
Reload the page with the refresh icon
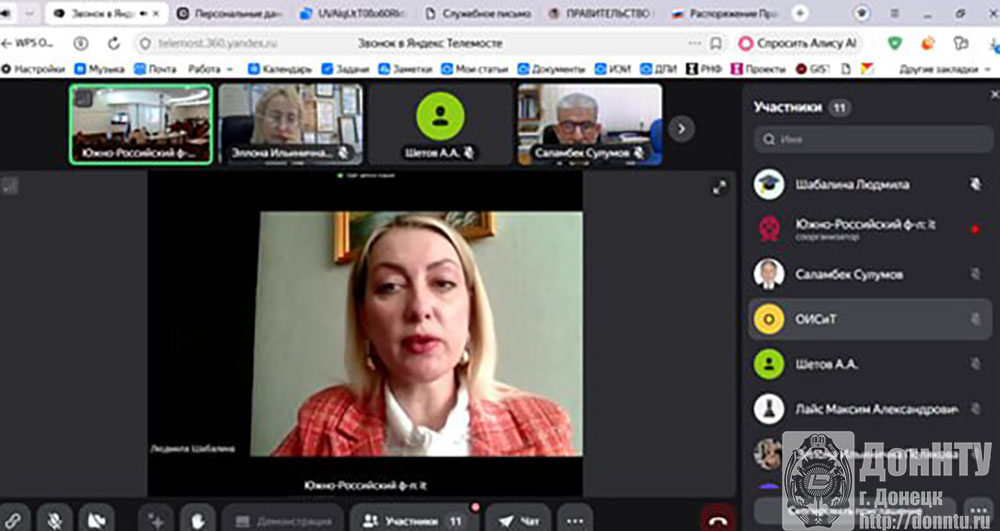pos(114,43)
